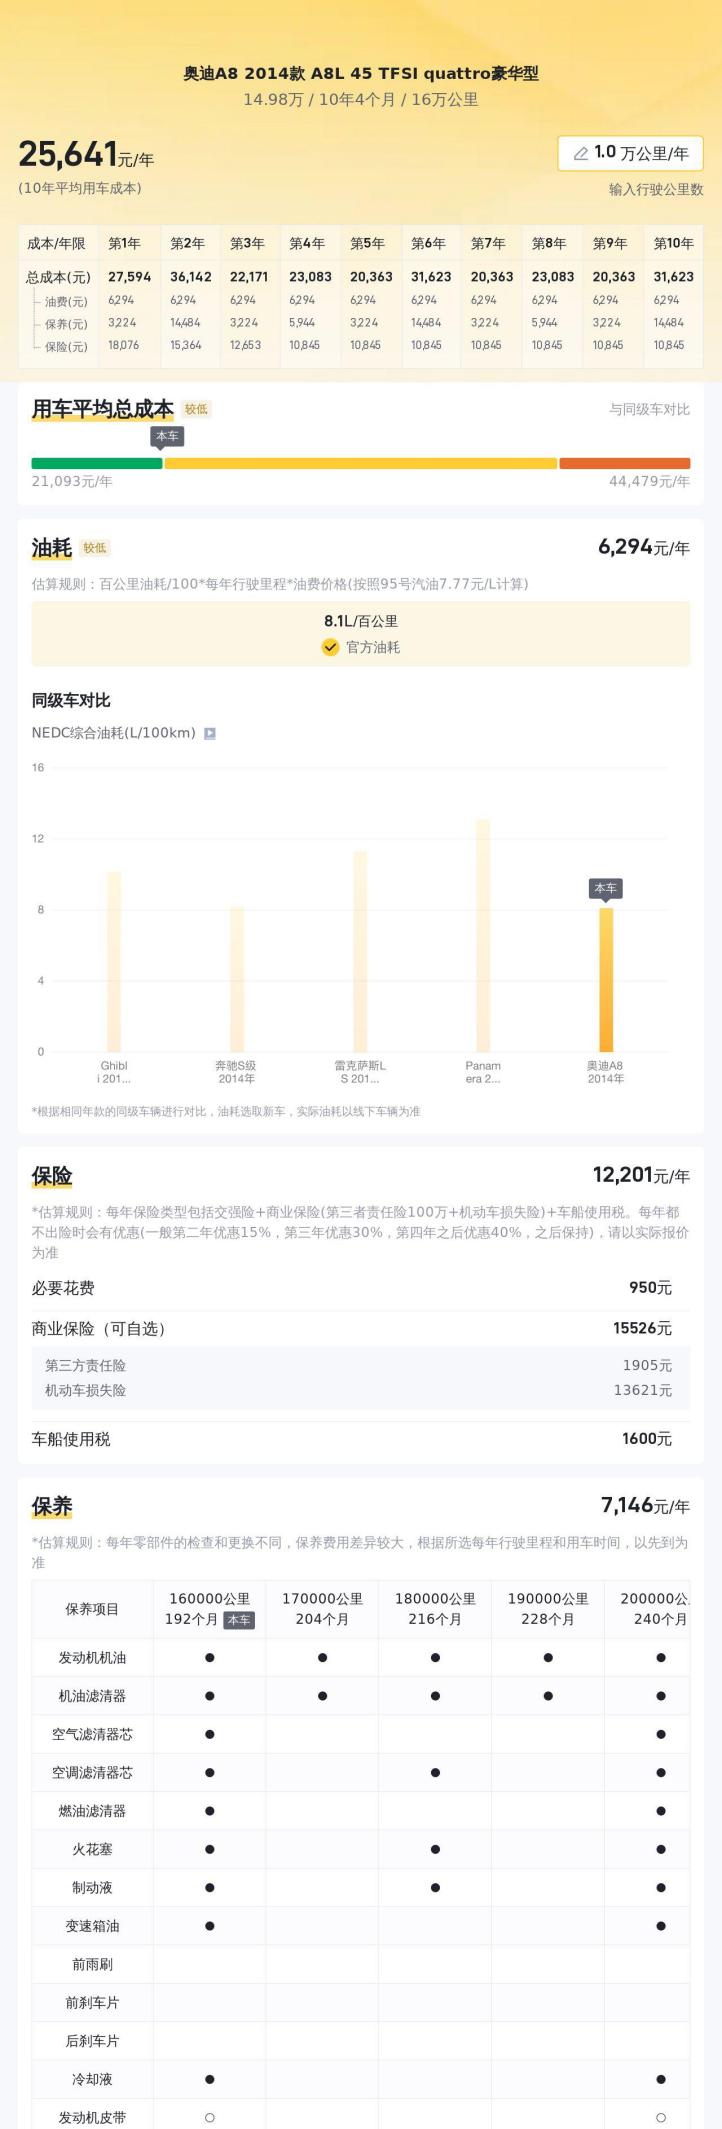Click the 7,146元/年 maintenance cost figure
Image resolution: width=722 pixels, height=2129 pixels.
point(645,1505)
